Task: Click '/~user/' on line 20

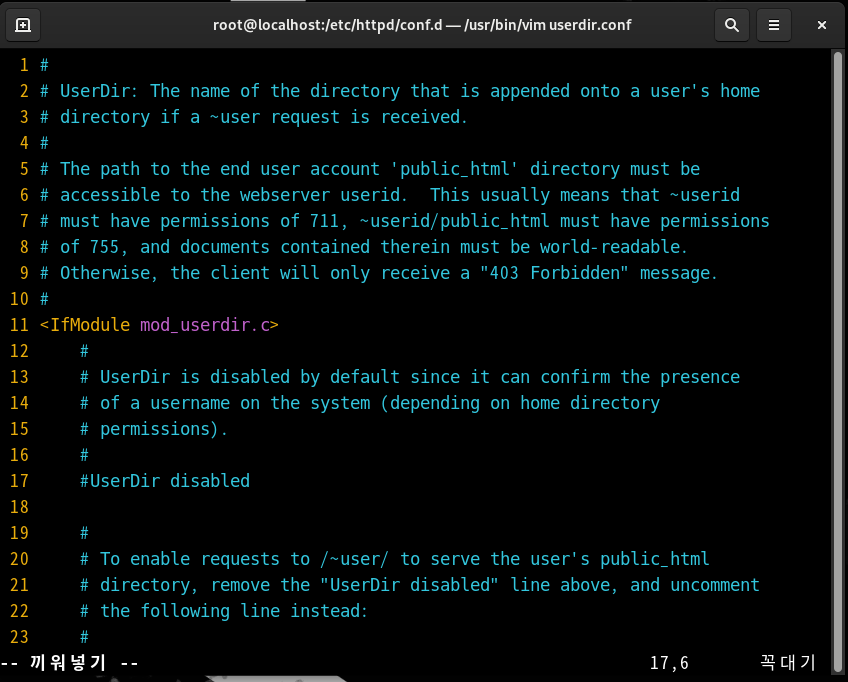Action: (x=355, y=559)
